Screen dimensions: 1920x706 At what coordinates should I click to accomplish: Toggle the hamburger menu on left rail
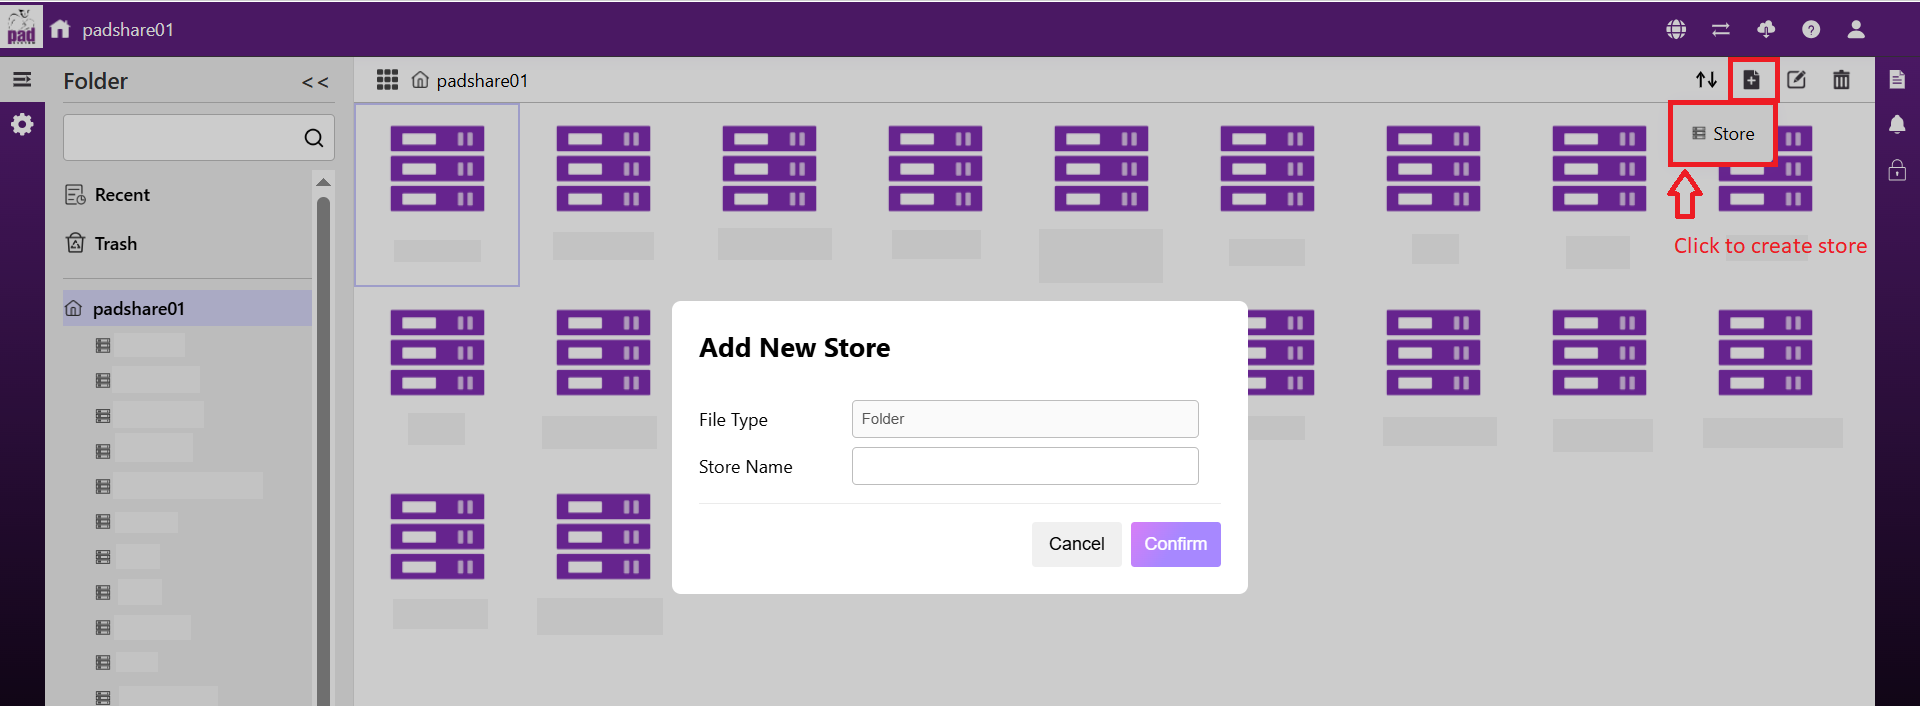pyautogui.click(x=22, y=80)
